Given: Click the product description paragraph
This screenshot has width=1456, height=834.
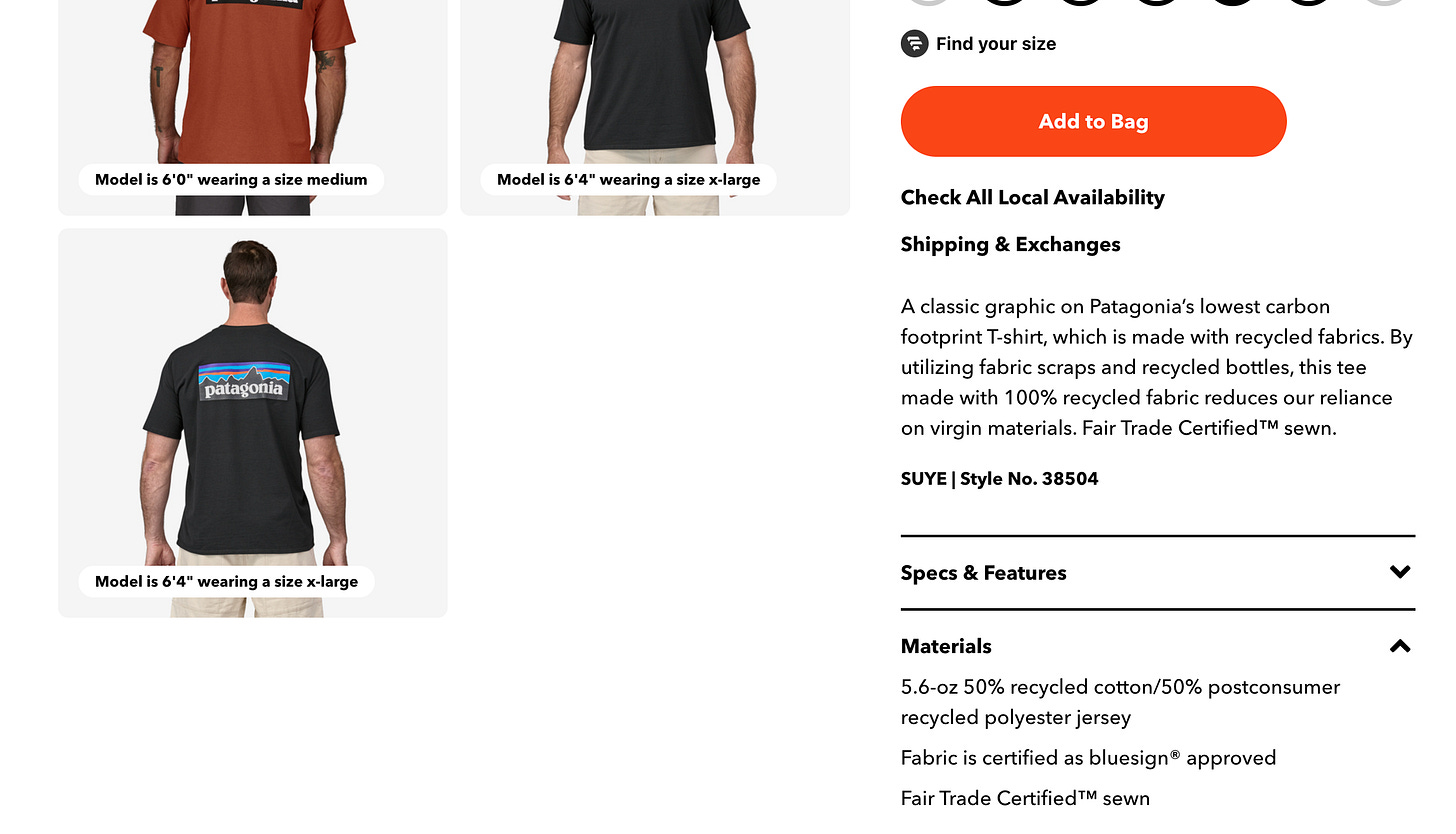Looking at the screenshot, I should click(1157, 367).
